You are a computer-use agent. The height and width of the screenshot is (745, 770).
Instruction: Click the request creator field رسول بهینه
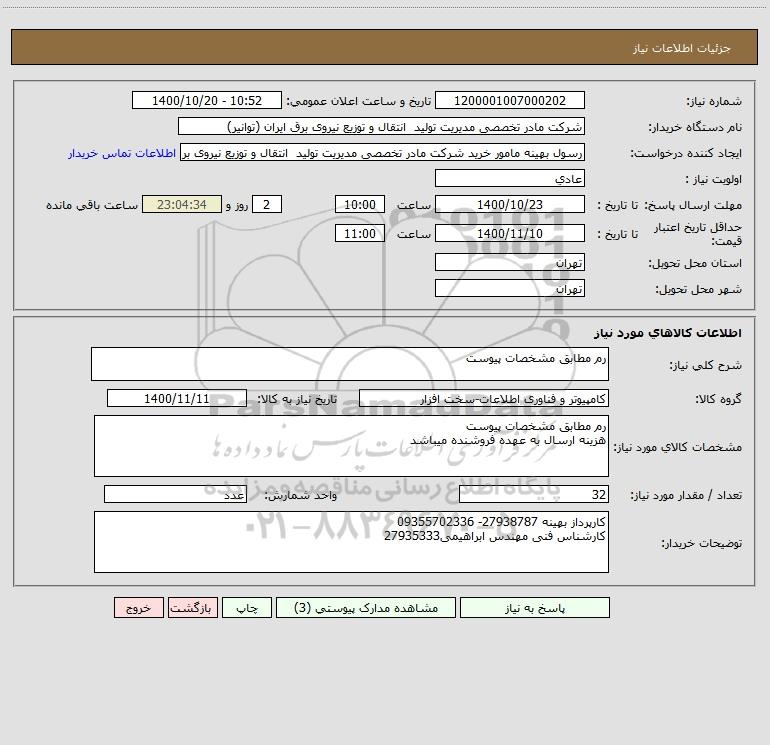[383, 152]
